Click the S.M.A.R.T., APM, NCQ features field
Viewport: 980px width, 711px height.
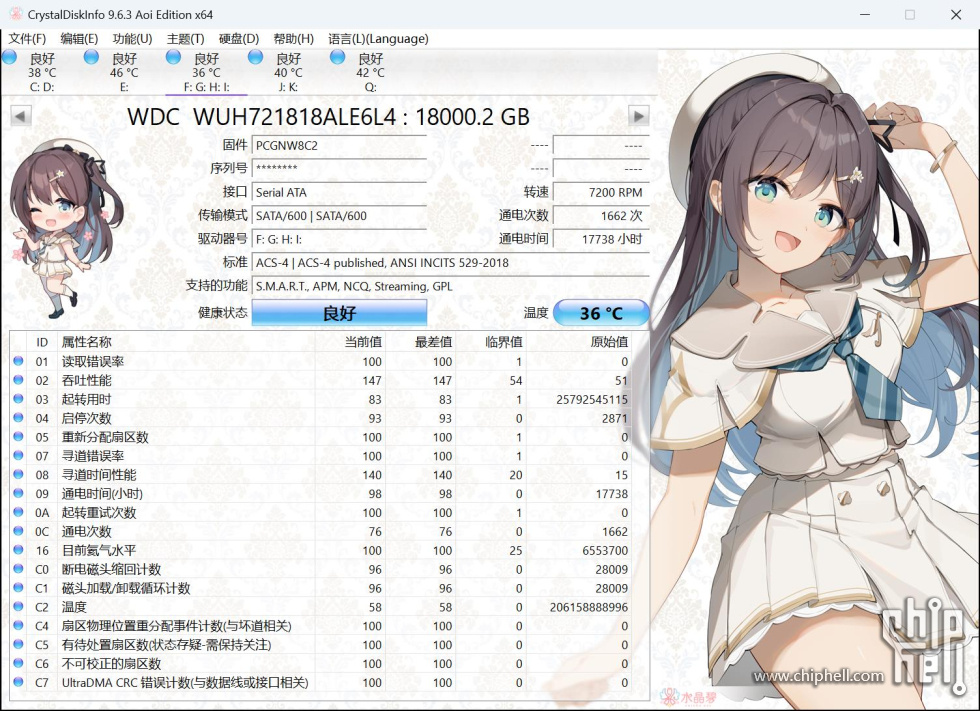tap(451, 286)
